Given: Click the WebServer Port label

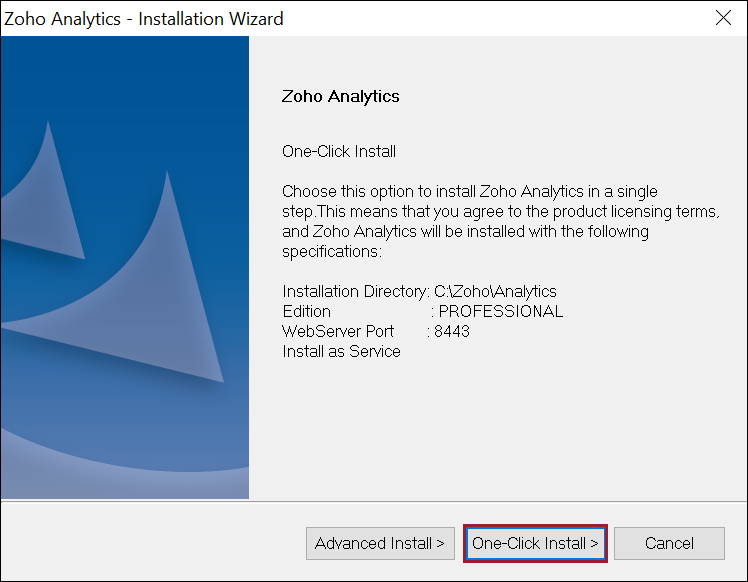Looking at the screenshot, I should (x=338, y=331).
